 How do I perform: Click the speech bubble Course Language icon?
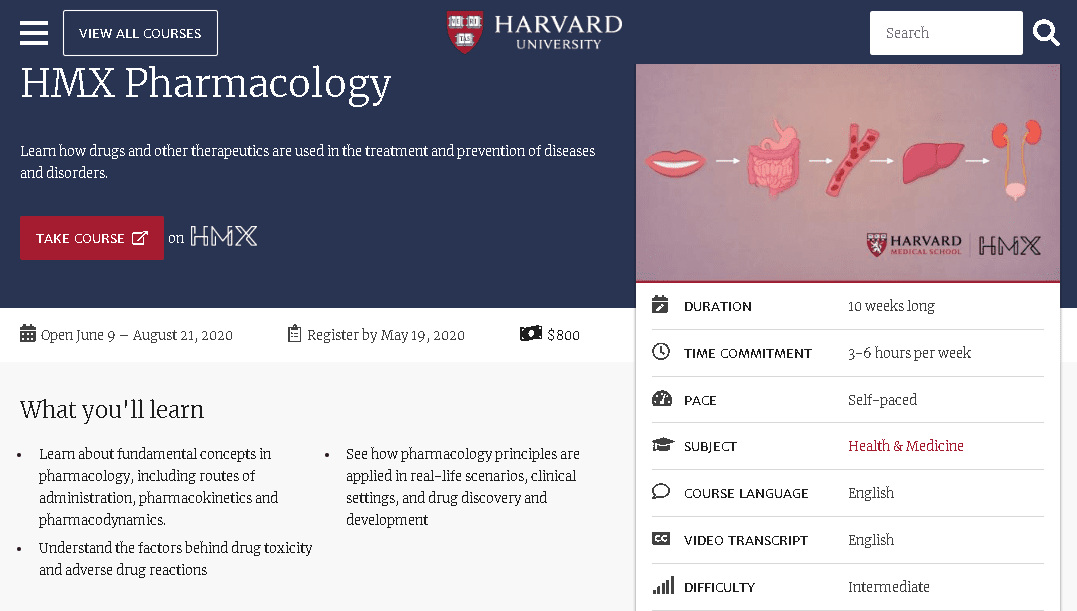pyautogui.click(x=661, y=492)
